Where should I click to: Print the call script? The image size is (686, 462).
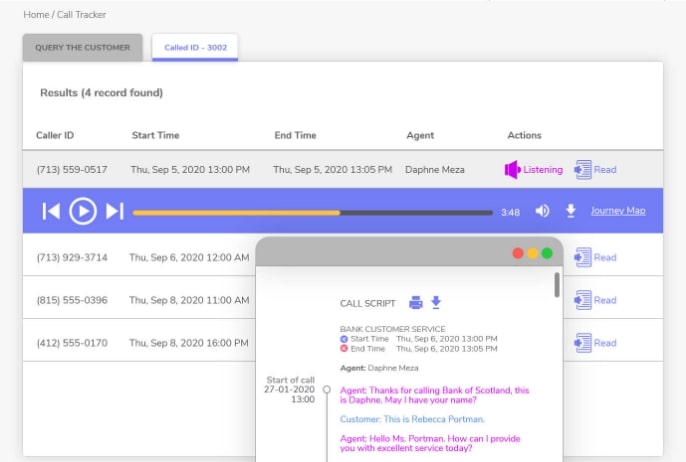point(416,302)
